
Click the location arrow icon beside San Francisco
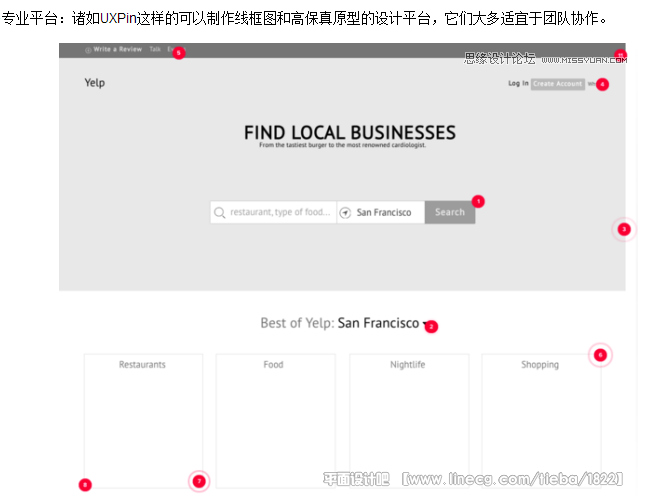point(345,213)
